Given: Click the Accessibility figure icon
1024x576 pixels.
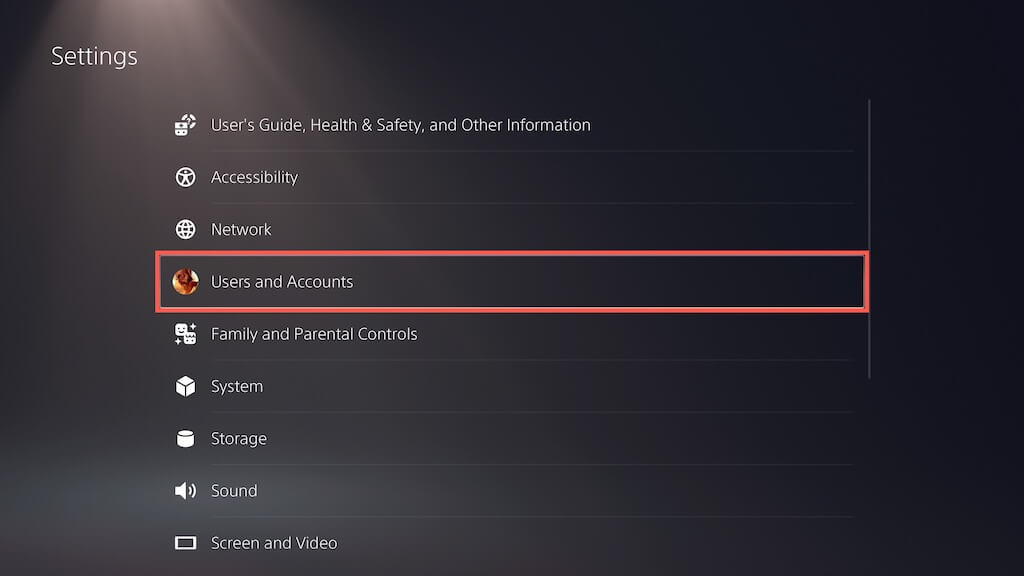Looking at the screenshot, I should [x=185, y=177].
